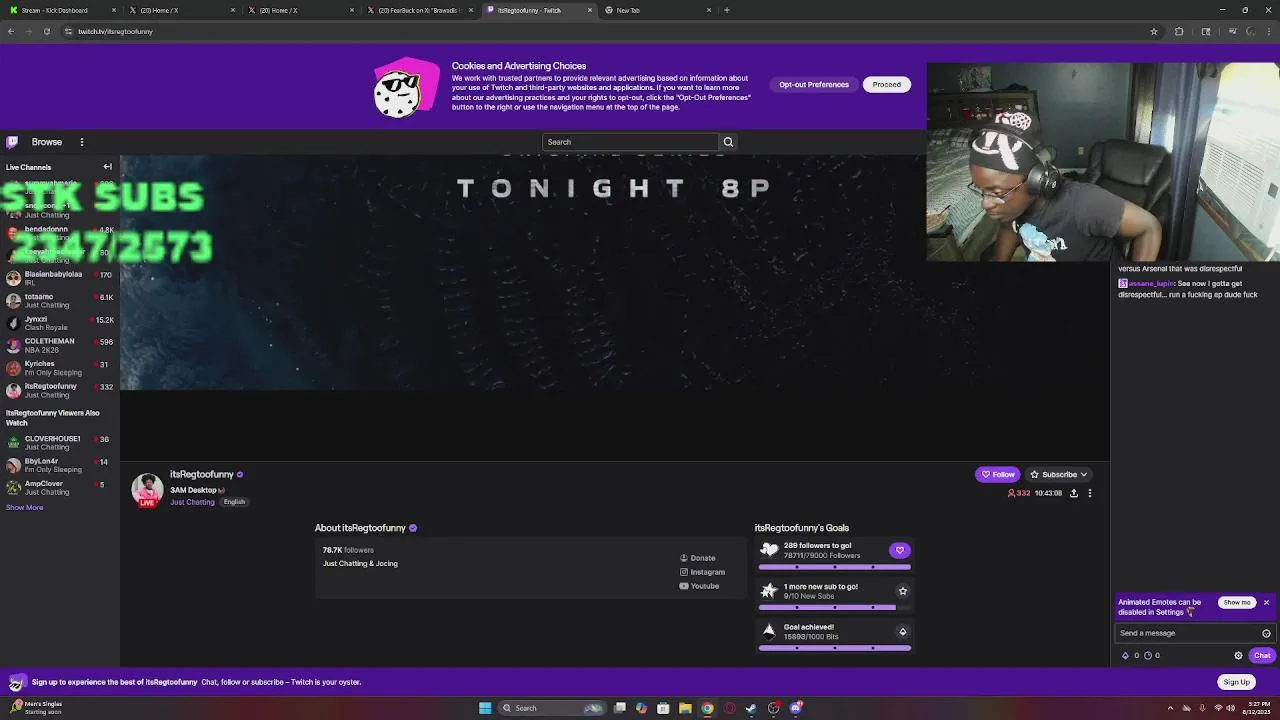Click the Bits goal progress bar
The image size is (1280, 720).
point(835,648)
